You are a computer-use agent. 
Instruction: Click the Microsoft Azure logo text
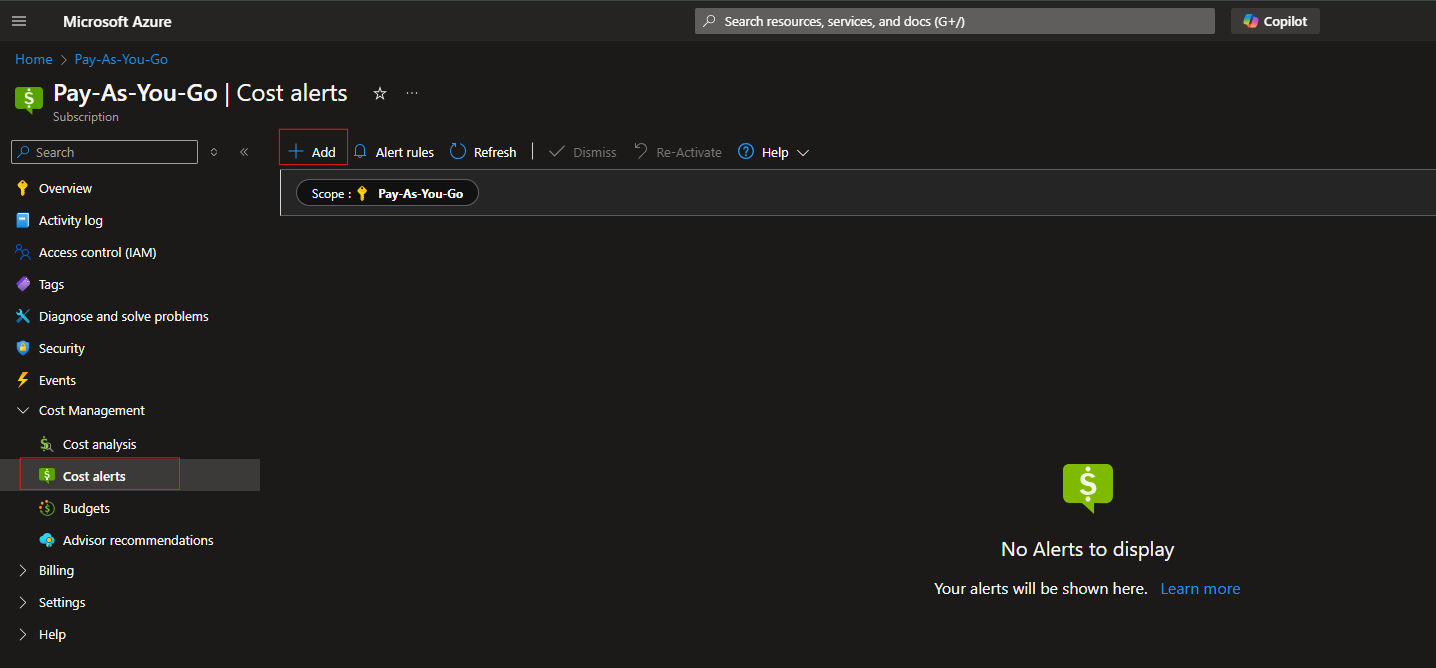pyautogui.click(x=117, y=21)
